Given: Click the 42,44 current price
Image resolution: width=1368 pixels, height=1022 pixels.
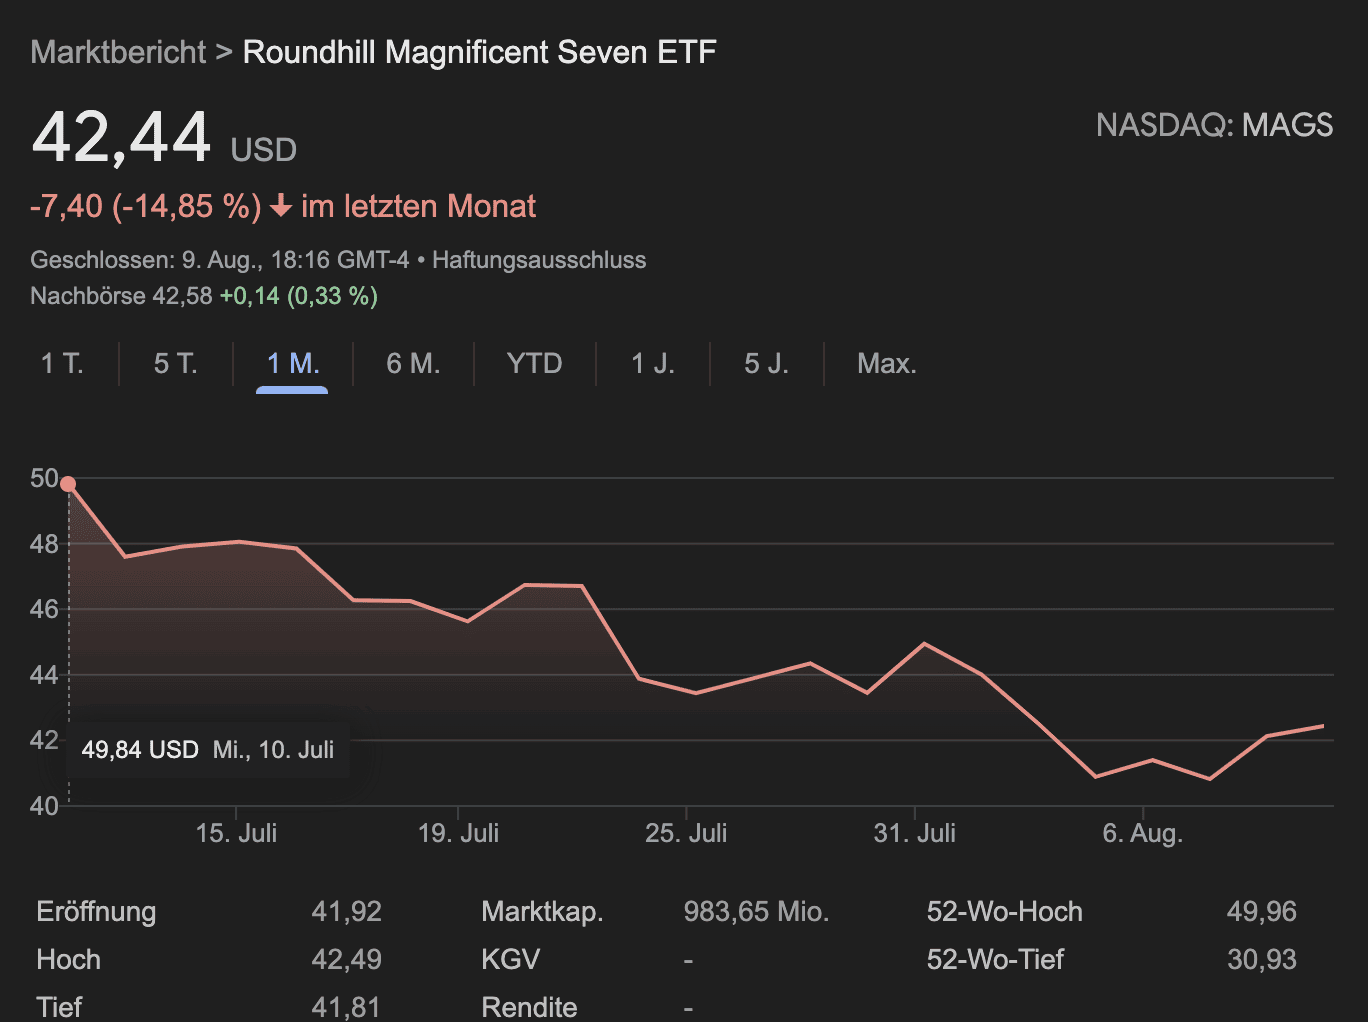Looking at the screenshot, I should click(x=122, y=137).
